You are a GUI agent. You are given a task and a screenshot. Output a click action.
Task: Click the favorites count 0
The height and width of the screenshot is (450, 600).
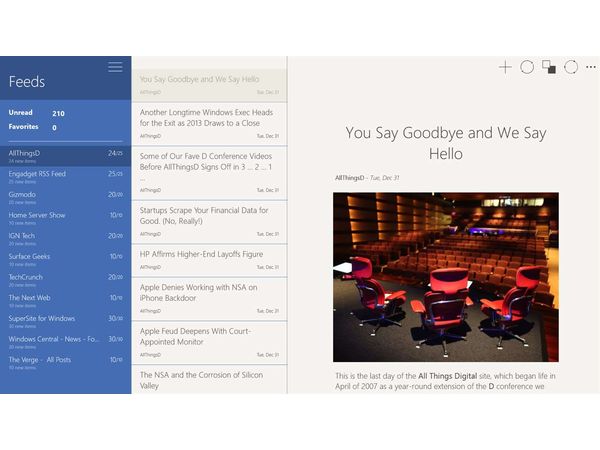(x=54, y=128)
